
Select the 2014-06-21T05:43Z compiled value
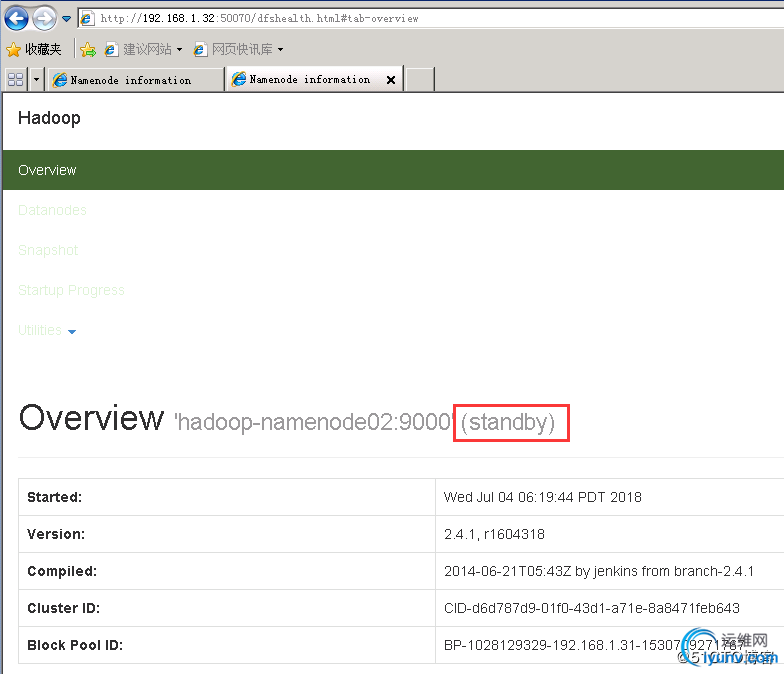[599, 571]
